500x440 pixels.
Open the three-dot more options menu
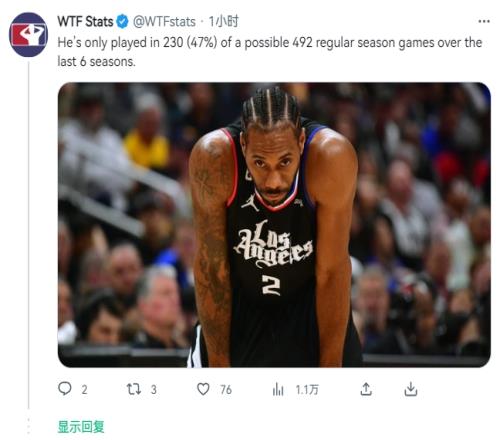coord(484,21)
